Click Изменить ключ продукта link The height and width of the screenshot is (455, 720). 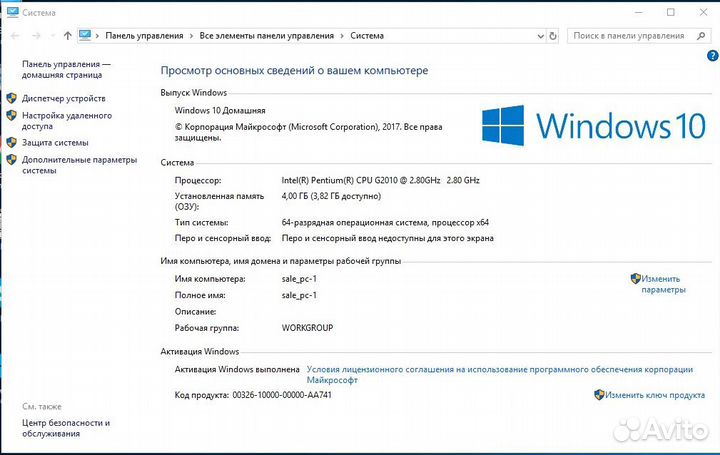655,395
